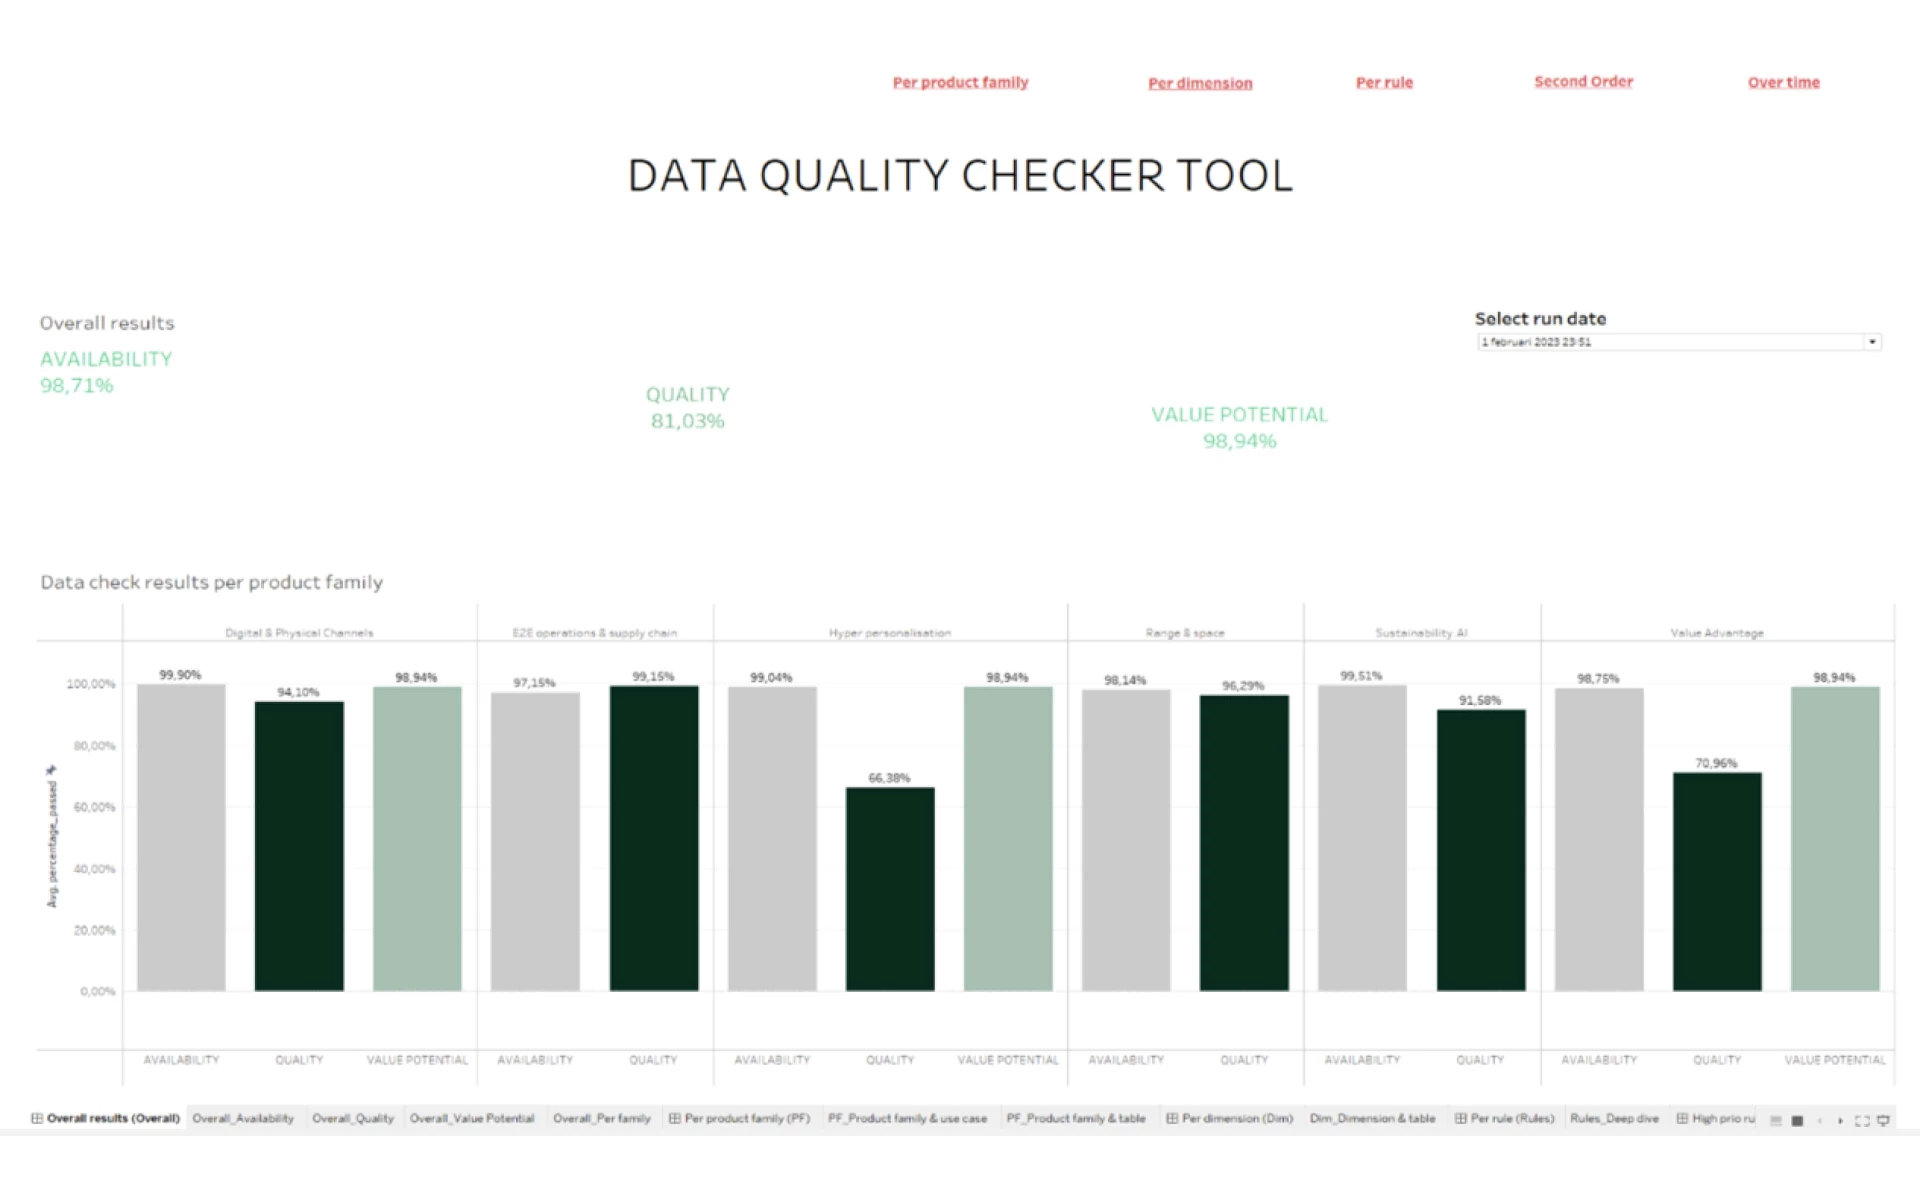Screen dimensions: 1920x1200
Task: Click the run date dropdown arrow
Action: (1872, 342)
